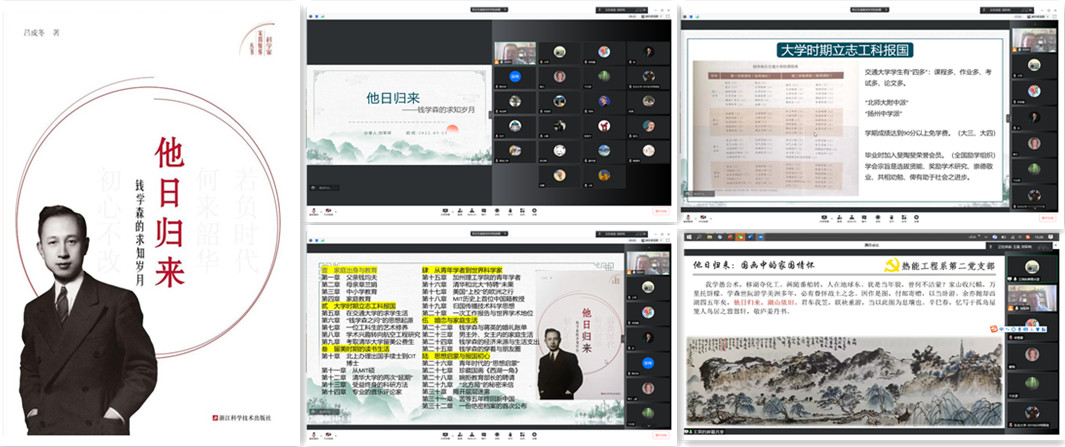Select speaker's video beside the landscape painting slide
Image resolution: width=1065 pixels, height=447 pixels.
pyautogui.click(x=1031, y=298)
